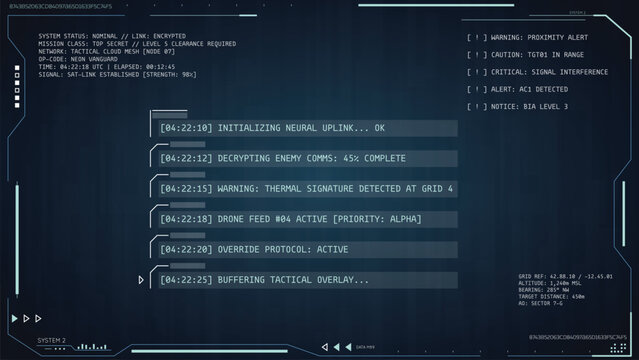Toggle the [ ! ] marker for PROXIMITY ALERT
The width and height of the screenshot is (639, 360).
tap(477, 38)
